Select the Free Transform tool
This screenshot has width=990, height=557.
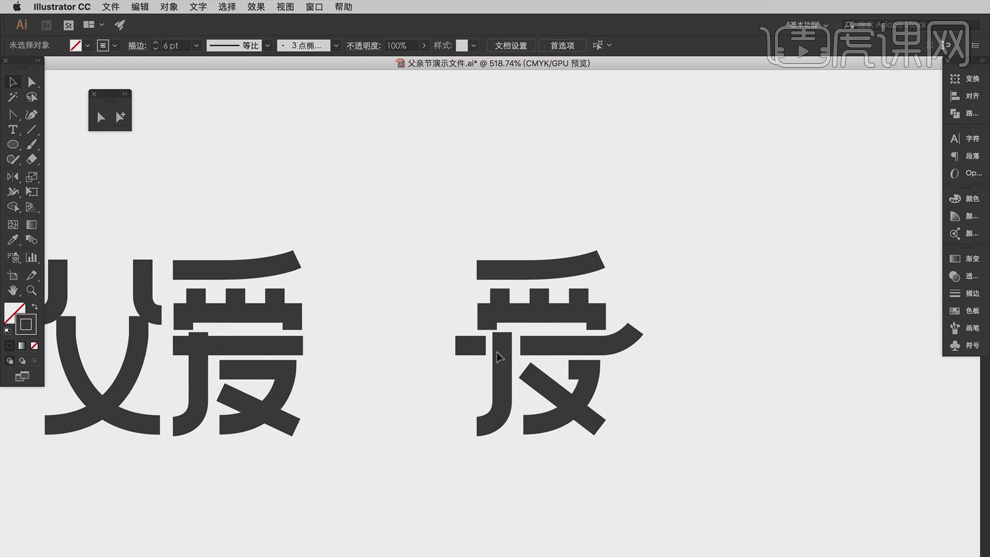coord(32,192)
